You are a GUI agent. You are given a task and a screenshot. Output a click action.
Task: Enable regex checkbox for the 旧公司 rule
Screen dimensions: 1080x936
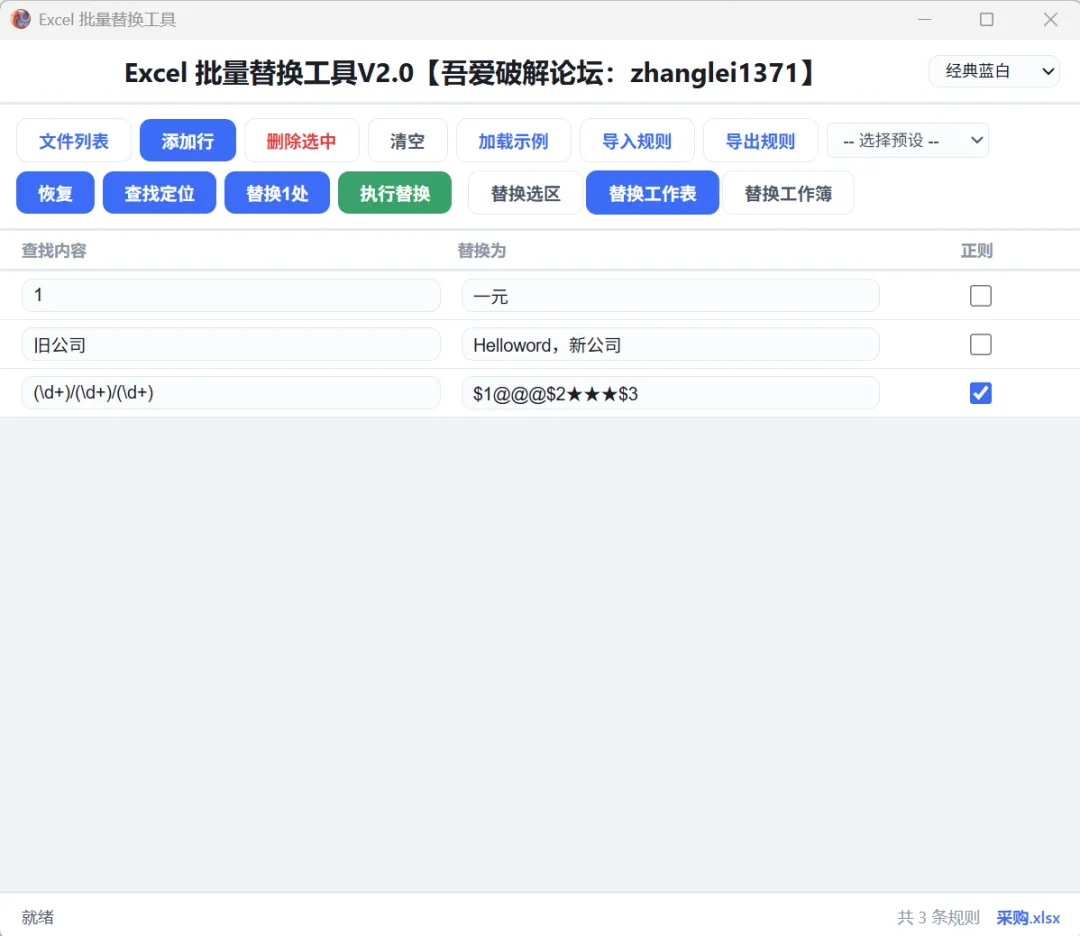pos(980,344)
